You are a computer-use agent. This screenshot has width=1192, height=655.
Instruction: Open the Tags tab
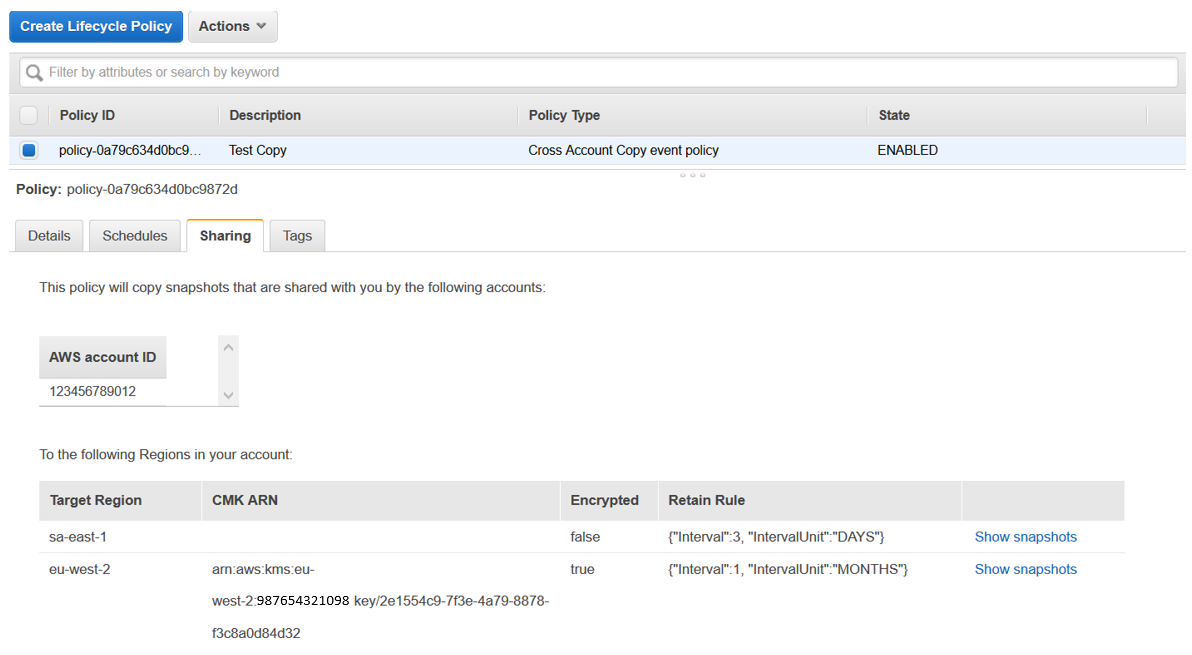coord(296,235)
